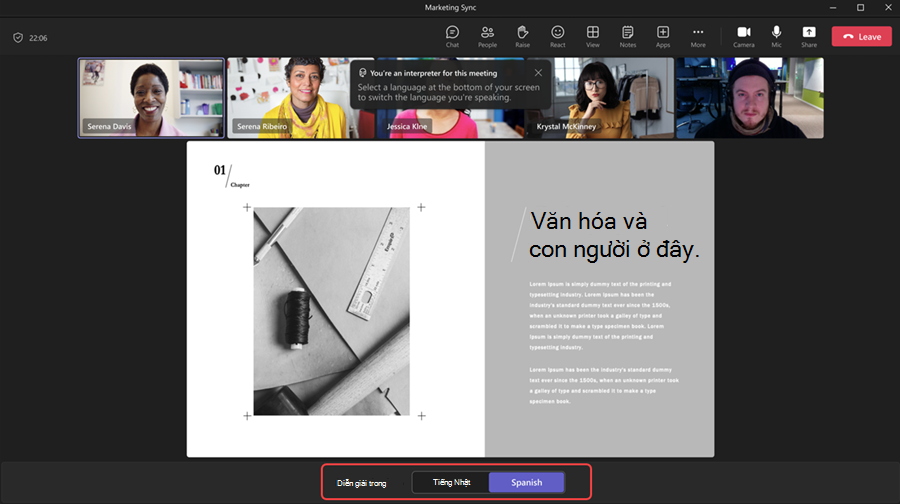Viewport: 900px width, 504px height.
Task: Show the People list
Action: 487,36
